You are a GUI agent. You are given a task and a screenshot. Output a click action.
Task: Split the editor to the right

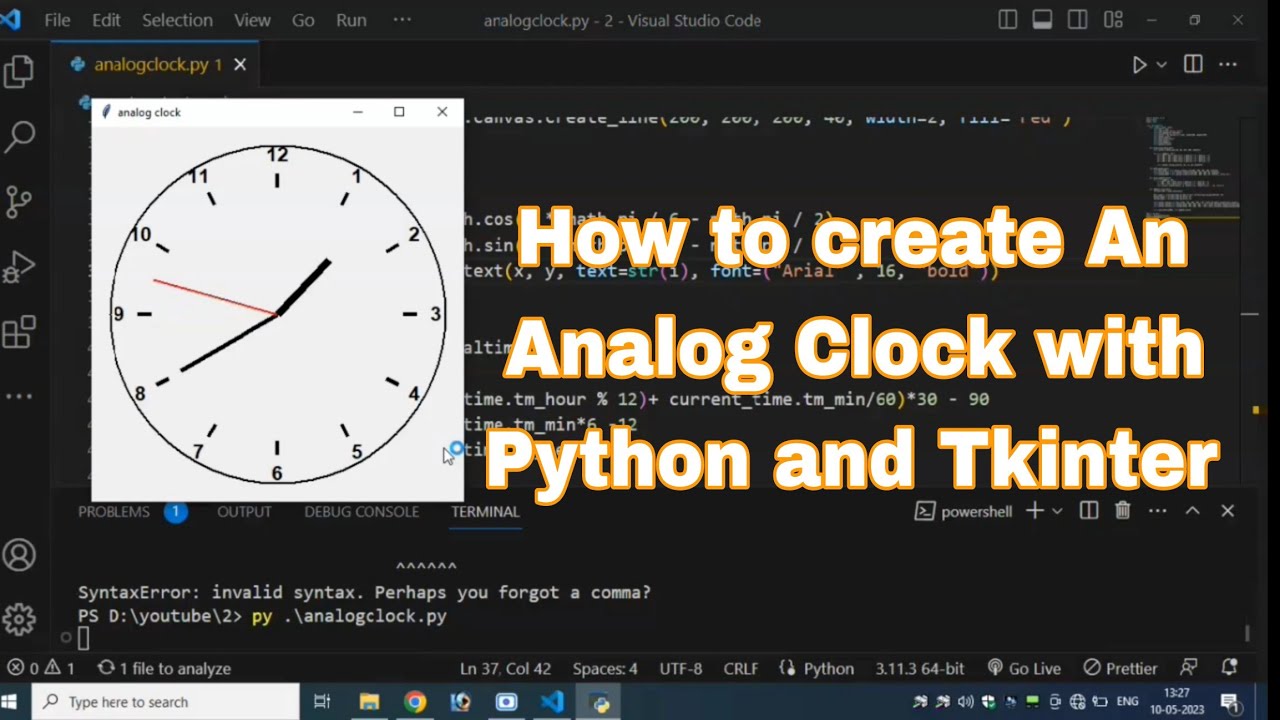1193,64
